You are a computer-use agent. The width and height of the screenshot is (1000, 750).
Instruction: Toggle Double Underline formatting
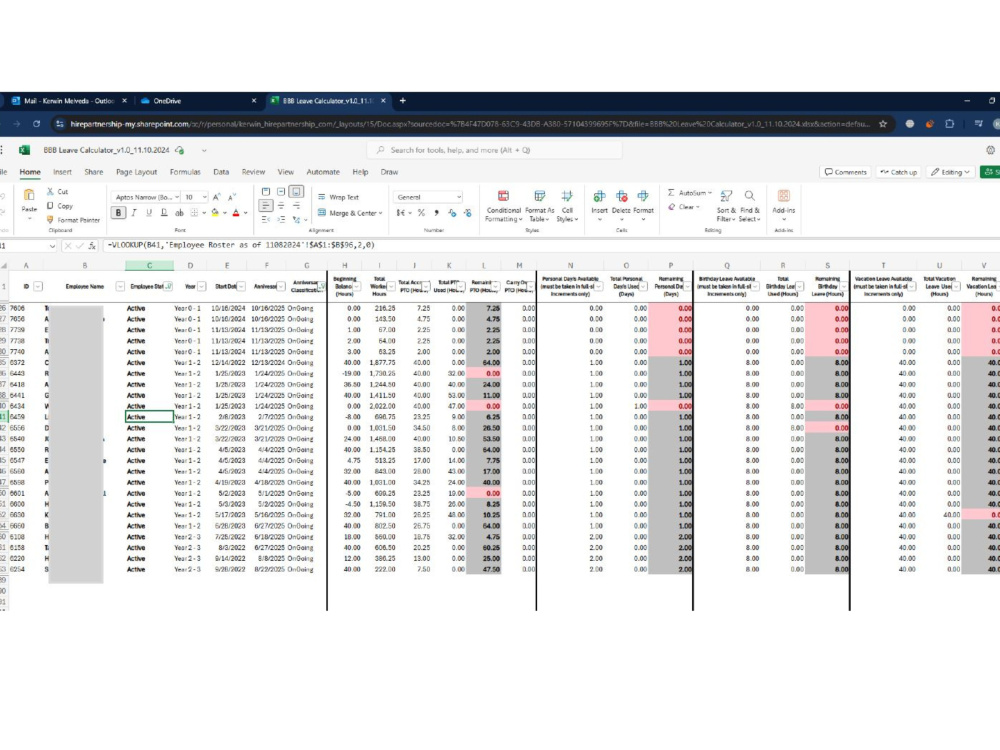[164, 212]
